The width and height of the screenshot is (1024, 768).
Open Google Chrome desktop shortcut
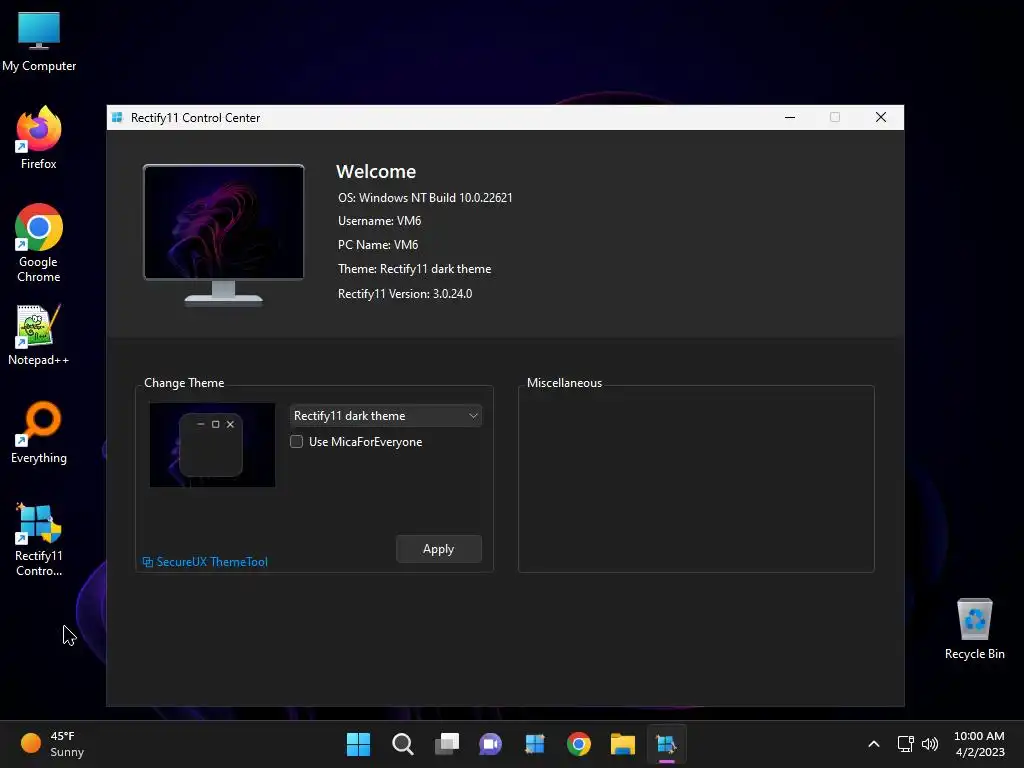pyautogui.click(x=39, y=243)
